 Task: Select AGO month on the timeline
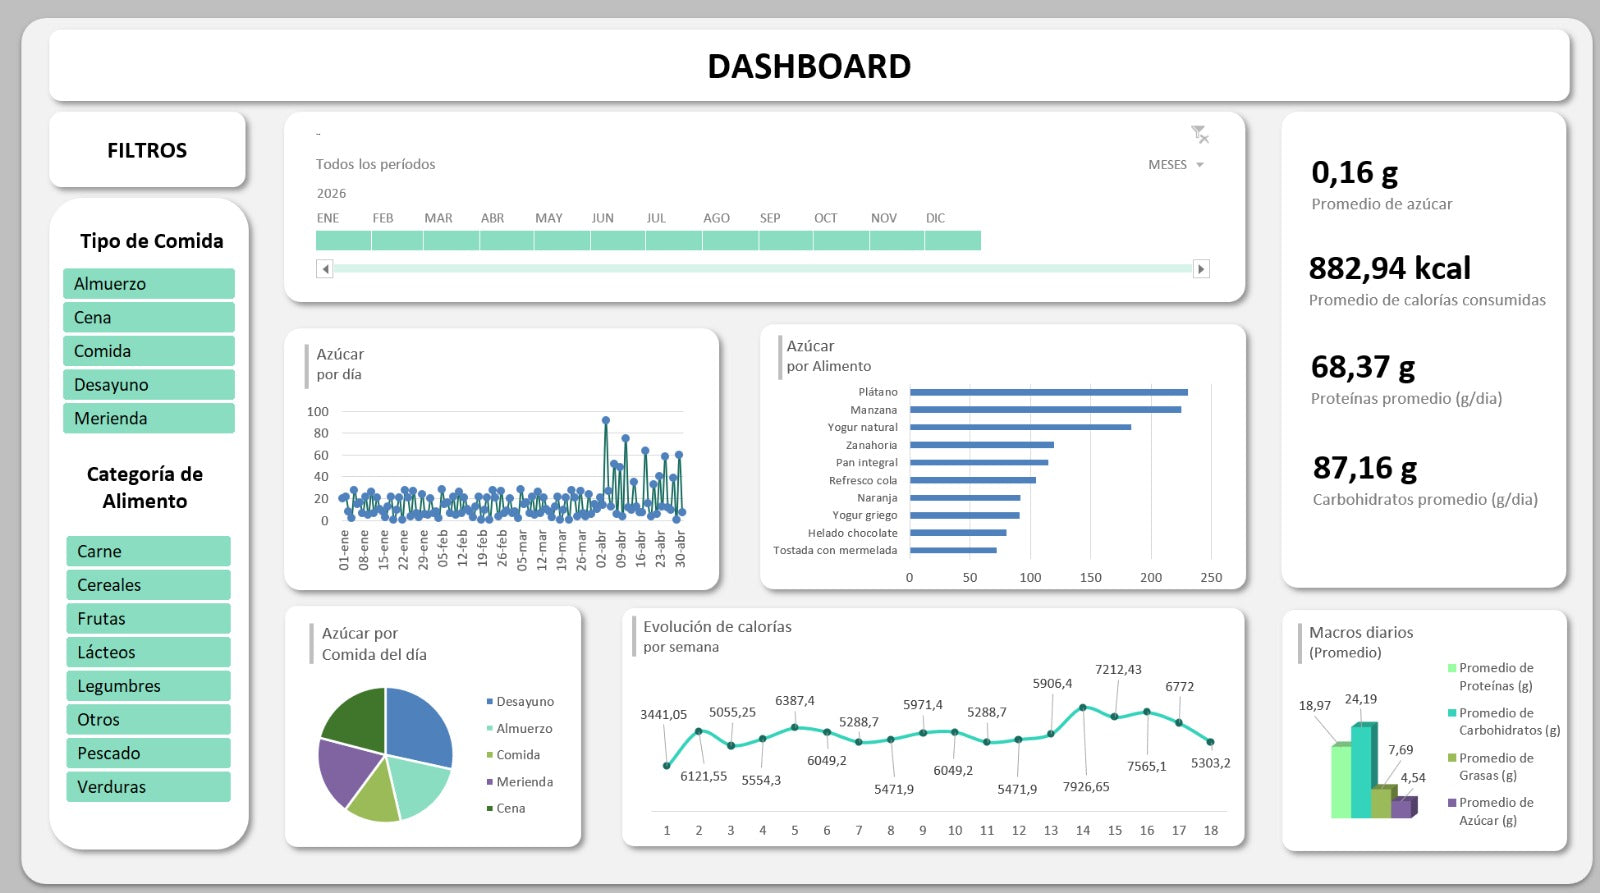(729, 241)
